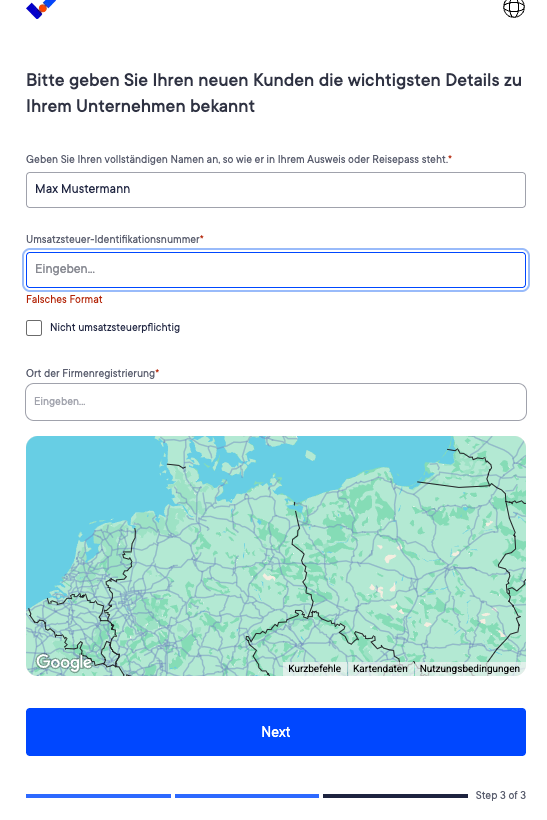Click the Ort der Firmenregistrierung label
This screenshot has height=820, width=547.
click(93, 373)
